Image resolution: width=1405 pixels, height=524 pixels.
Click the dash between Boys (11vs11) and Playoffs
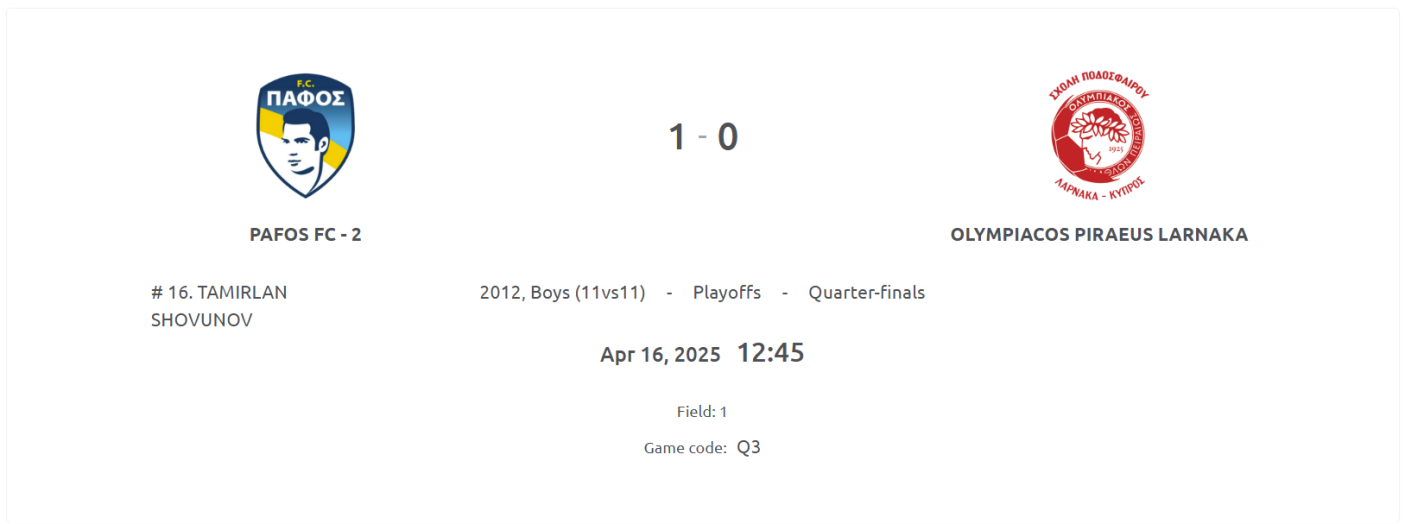point(669,293)
